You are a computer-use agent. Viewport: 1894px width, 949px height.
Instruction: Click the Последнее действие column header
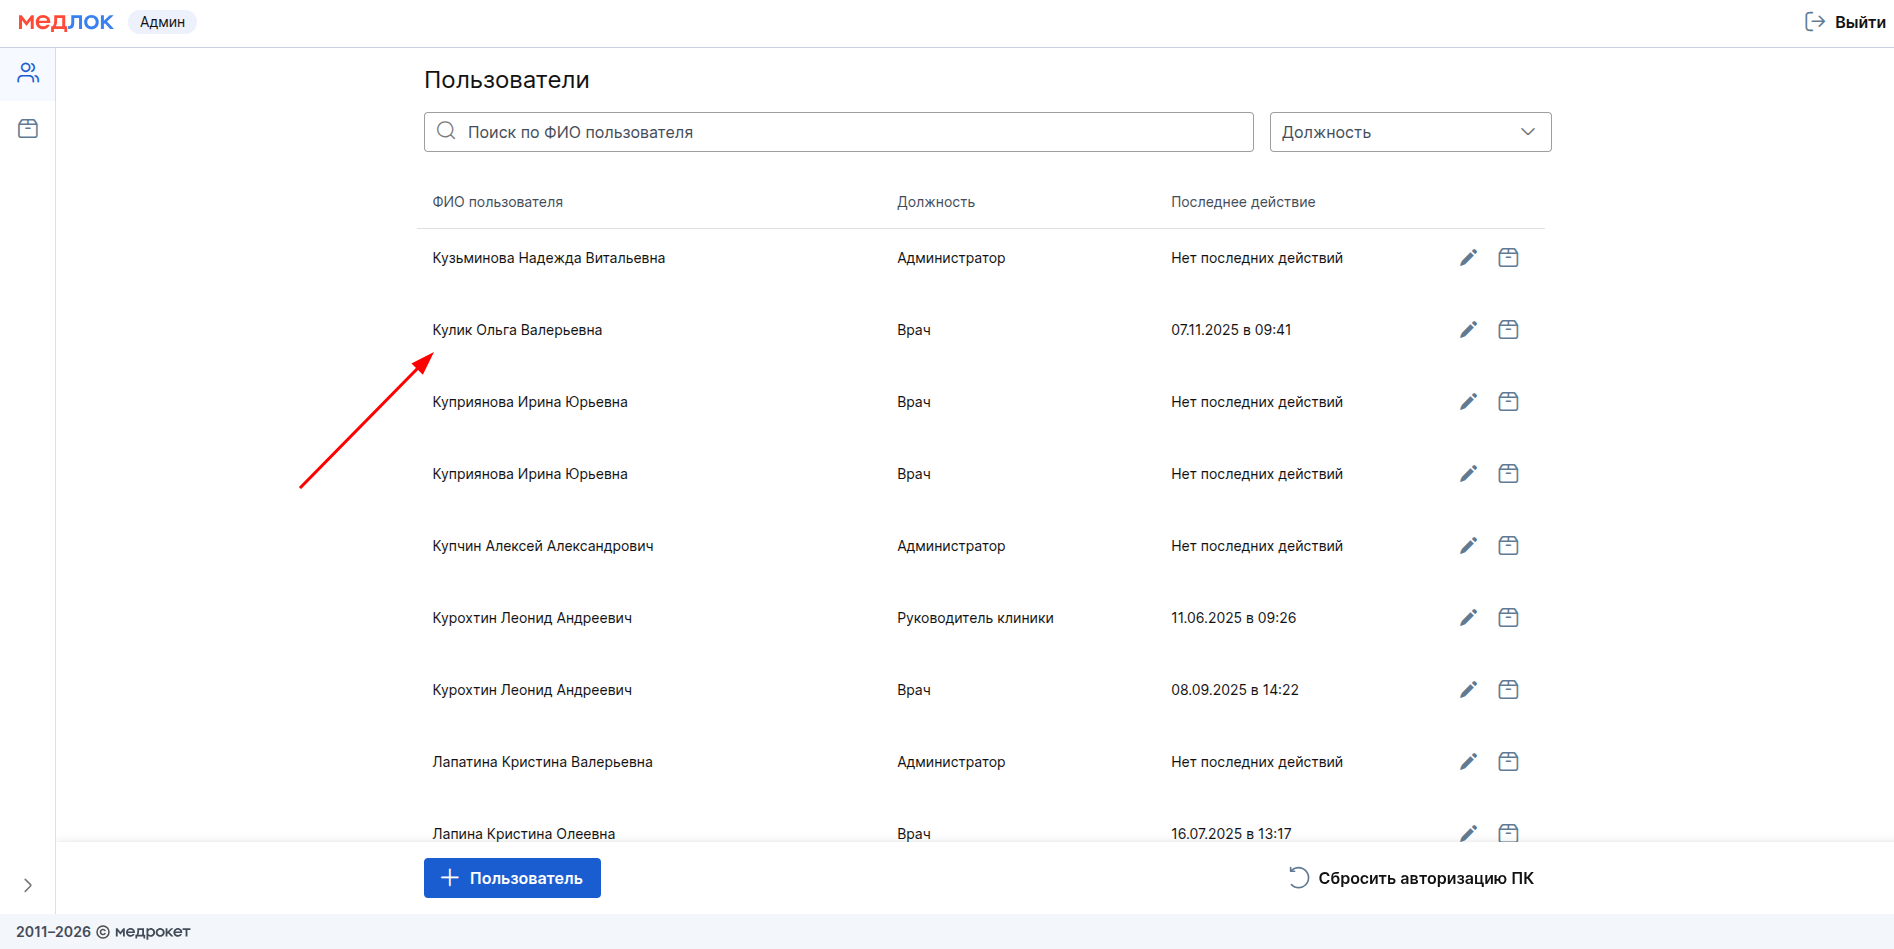[1243, 202]
